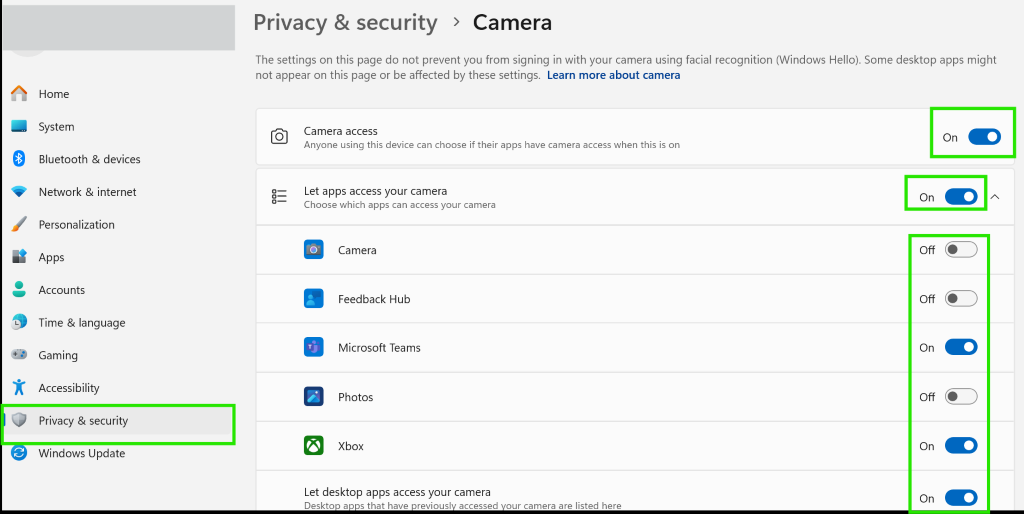Screen dimensions: 1024x514
Task: Click the Xbox app icon
Action: [313, 446]
